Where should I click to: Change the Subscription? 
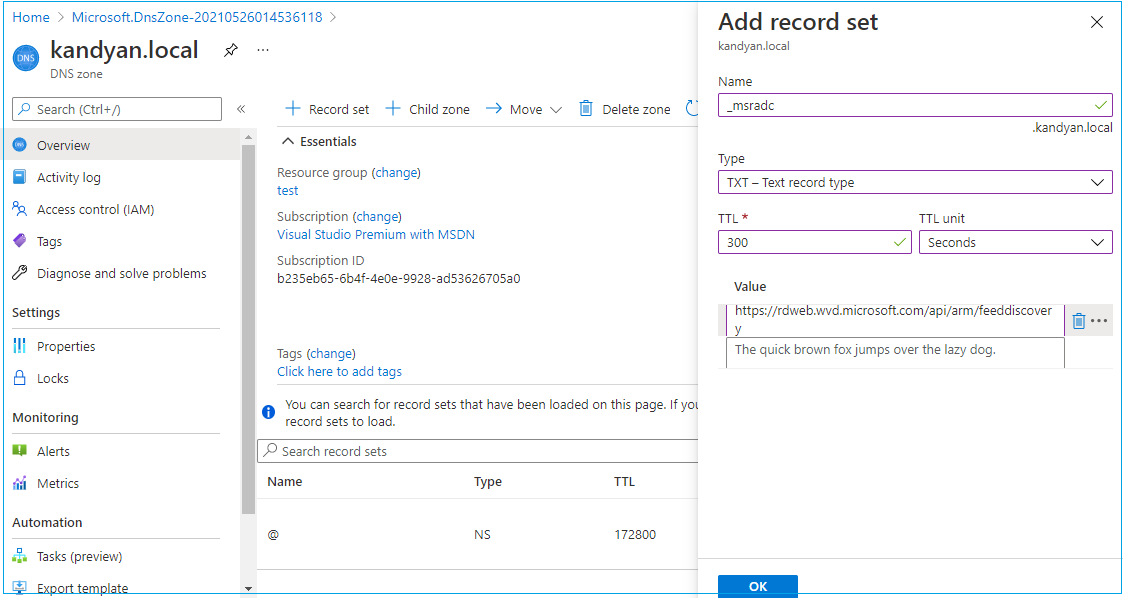(377, 216)
